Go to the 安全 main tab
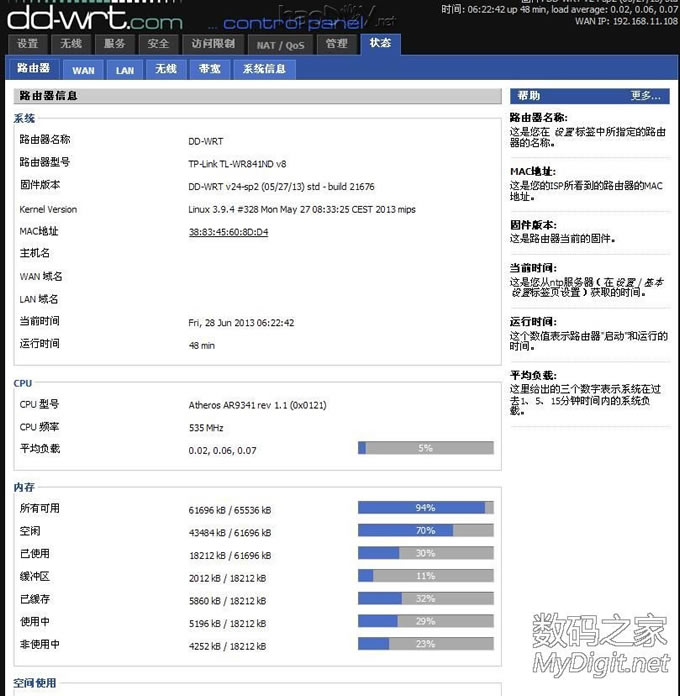 pos(158,44)
